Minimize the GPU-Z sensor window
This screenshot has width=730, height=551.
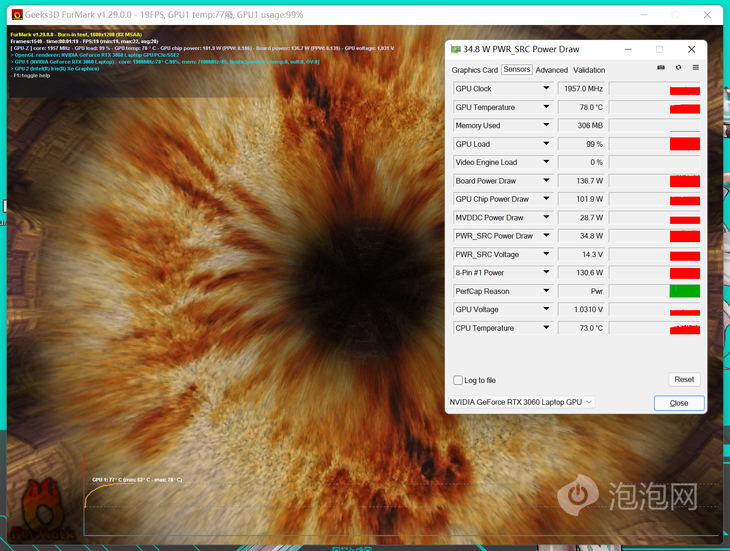(627, 49)
